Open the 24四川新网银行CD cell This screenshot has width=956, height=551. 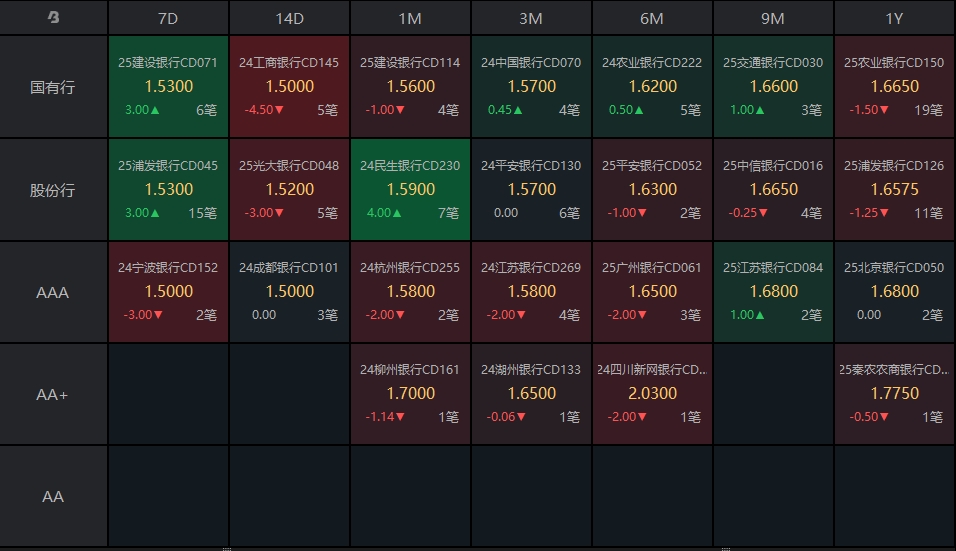click(x=652, y=394)
